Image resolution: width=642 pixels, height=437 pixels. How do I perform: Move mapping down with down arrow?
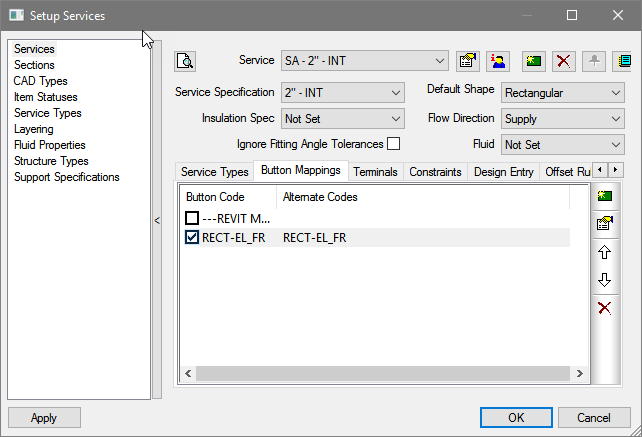604,280
